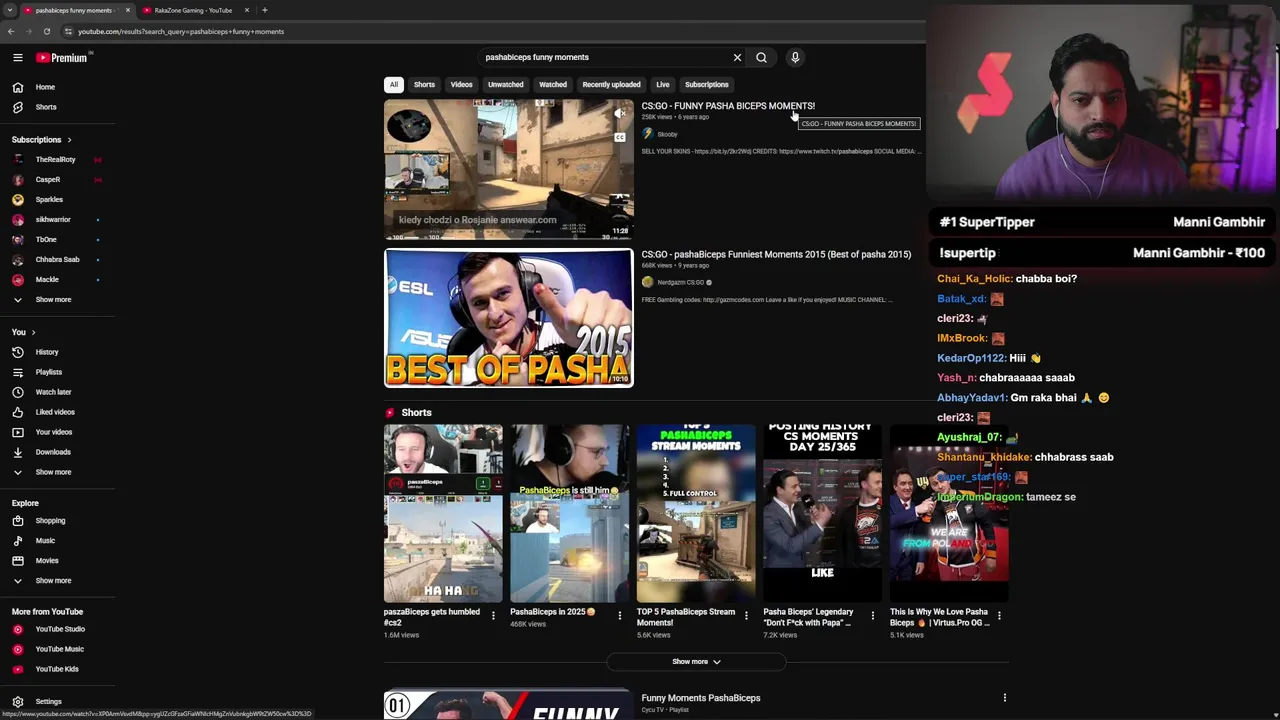The image size is (1280, 720).
Task: Open Skooby channel link
Action: coord(667,134)
